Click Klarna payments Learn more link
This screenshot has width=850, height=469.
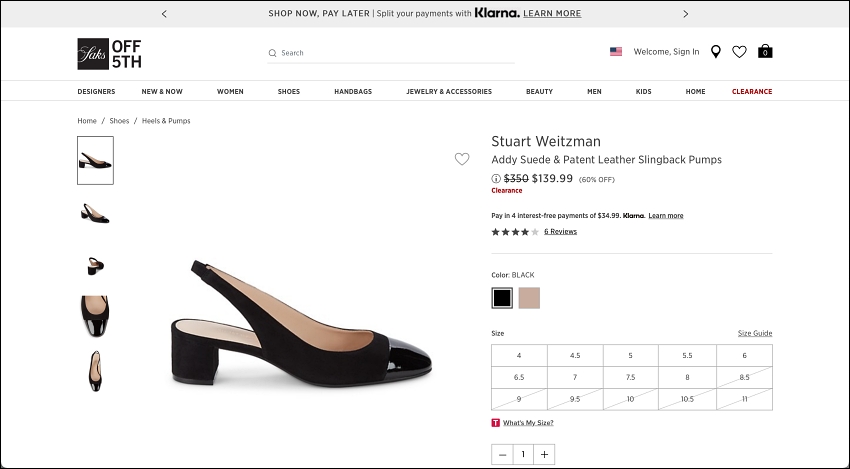[666, 216]
